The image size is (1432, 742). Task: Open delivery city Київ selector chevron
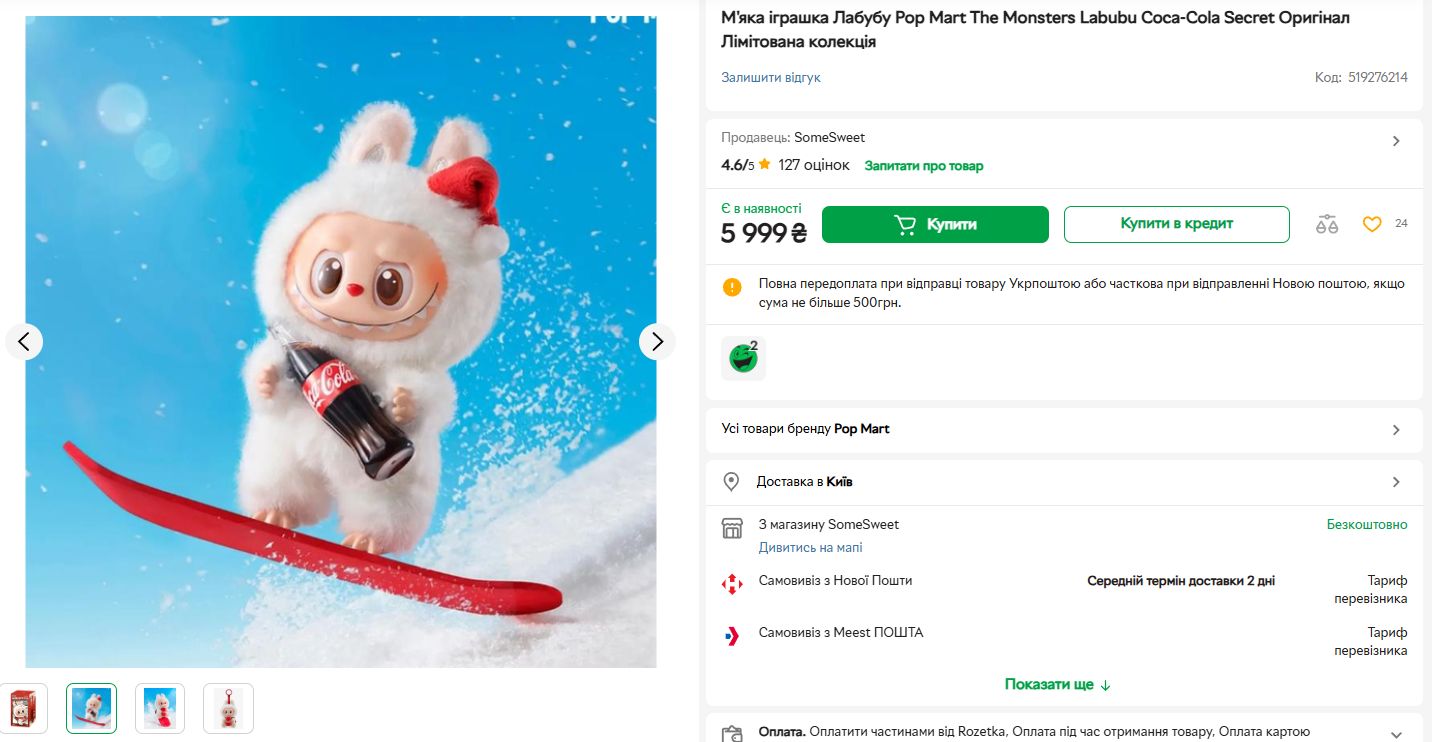1396,482
